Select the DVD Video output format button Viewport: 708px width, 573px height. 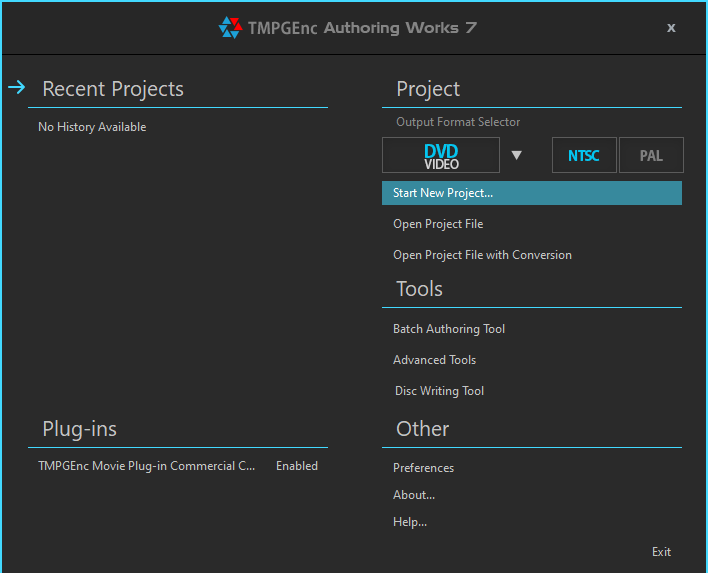[x=441, y=156]
